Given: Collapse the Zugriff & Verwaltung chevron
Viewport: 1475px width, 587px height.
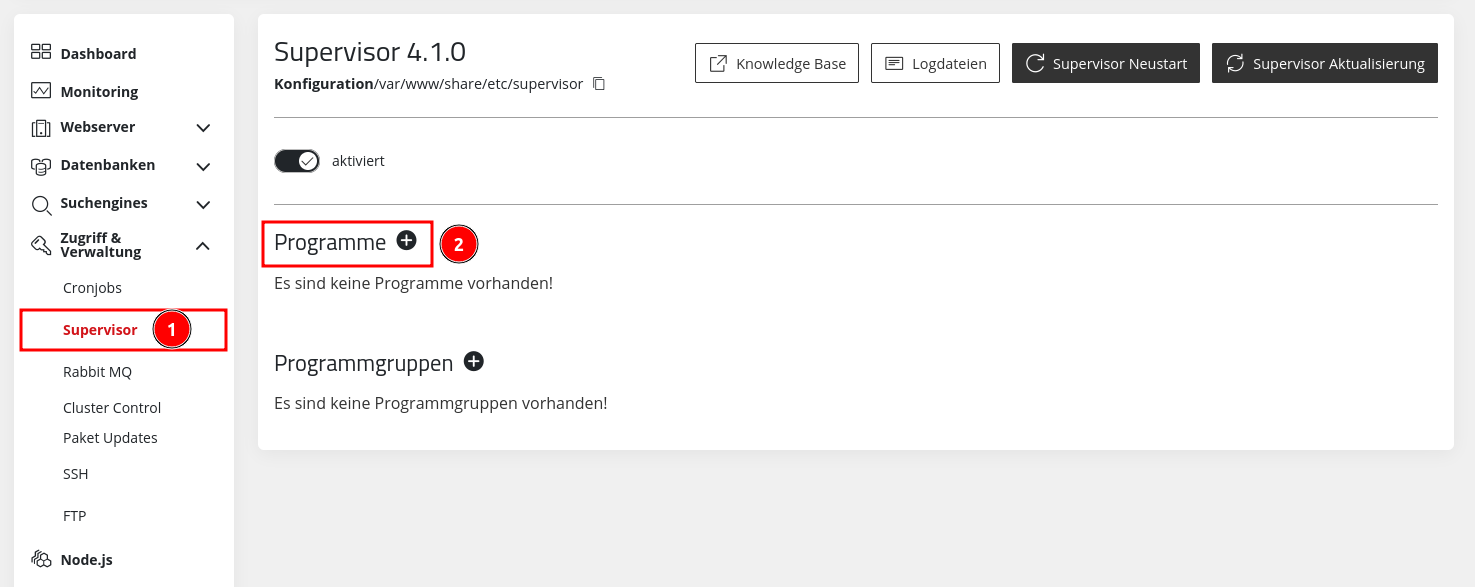Looking at the screenshot, I should tap(203, 245).
